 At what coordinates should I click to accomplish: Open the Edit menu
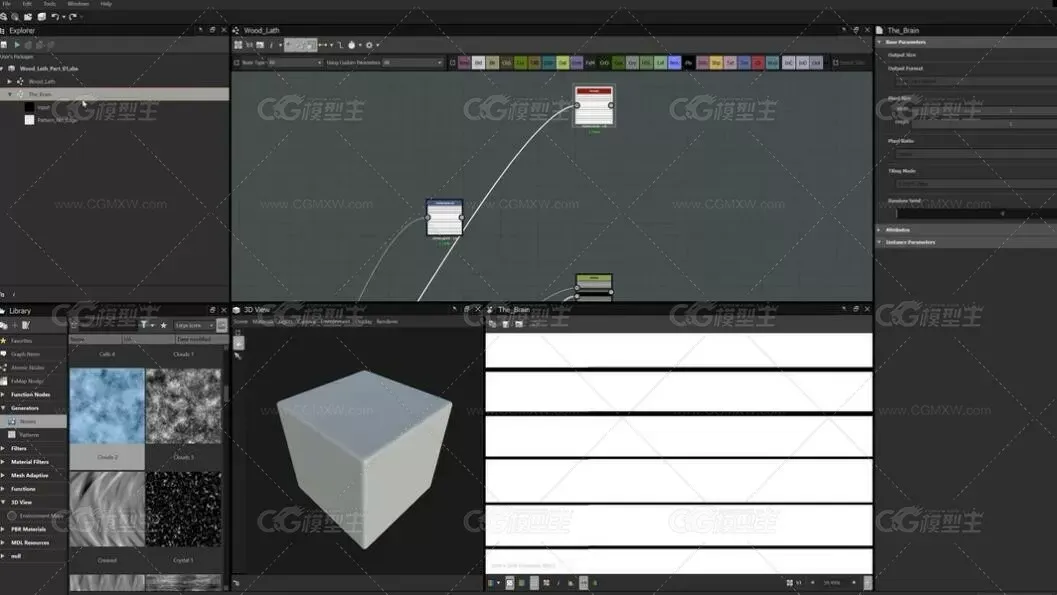click(27, 3)
